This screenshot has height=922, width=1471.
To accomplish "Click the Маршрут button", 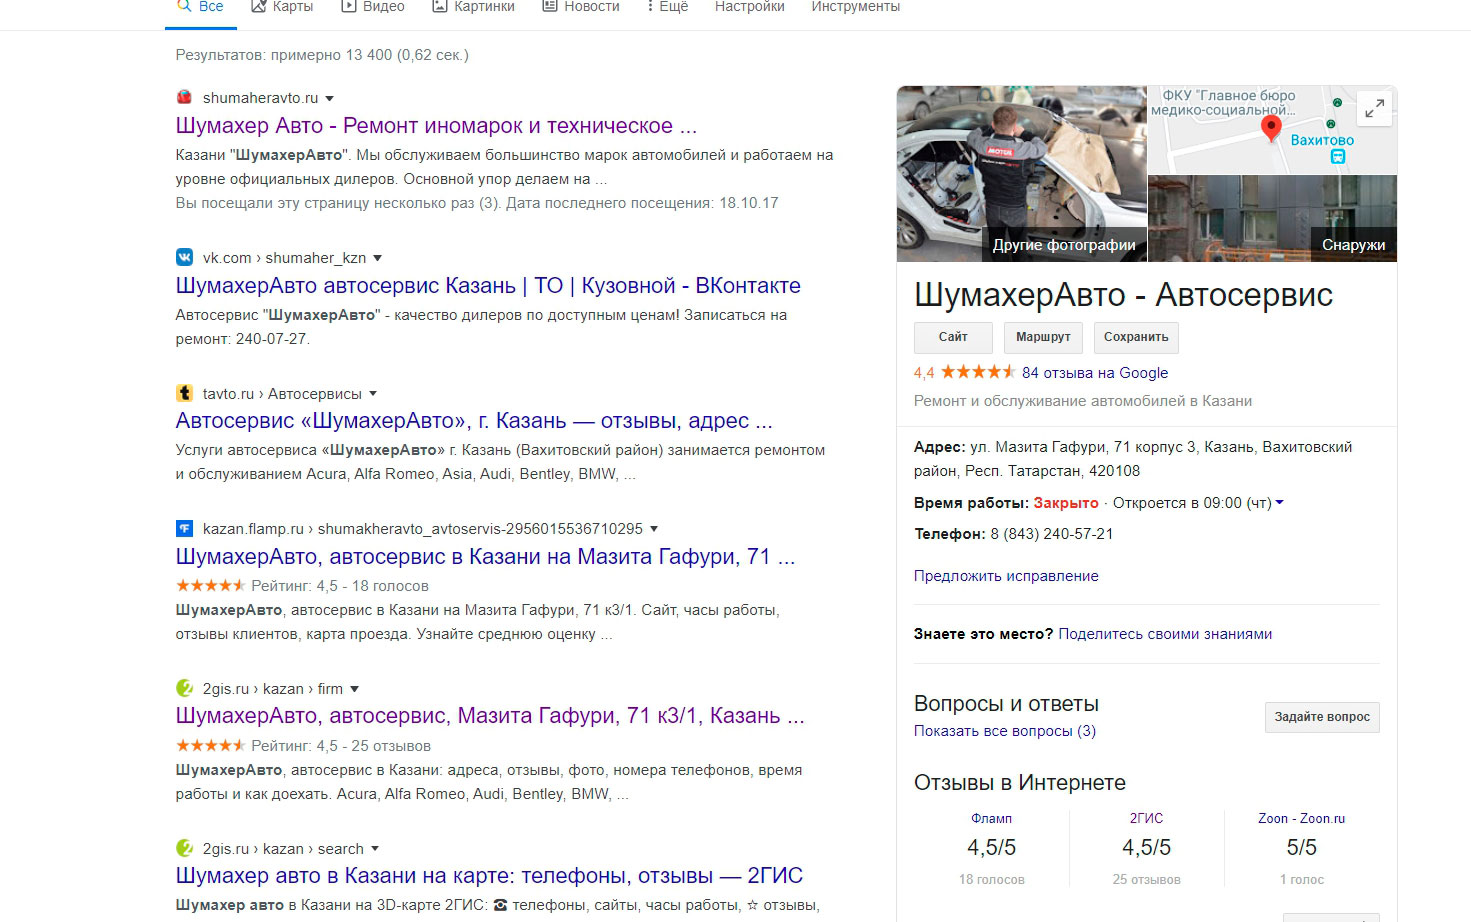I will point(1043,338).
